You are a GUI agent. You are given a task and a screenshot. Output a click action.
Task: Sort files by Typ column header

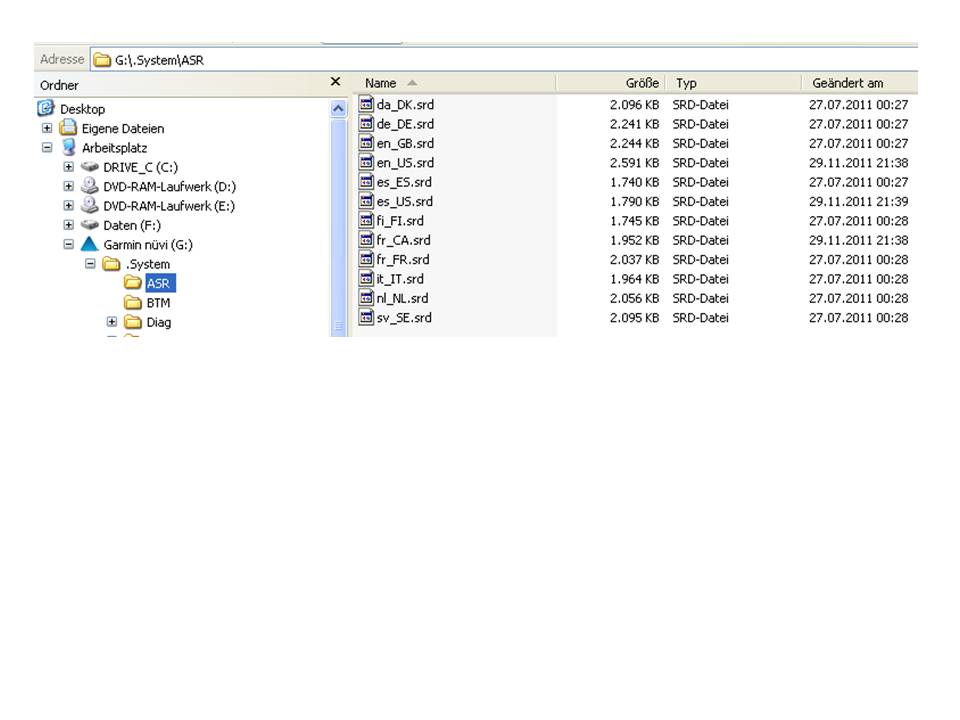point(733,83)
